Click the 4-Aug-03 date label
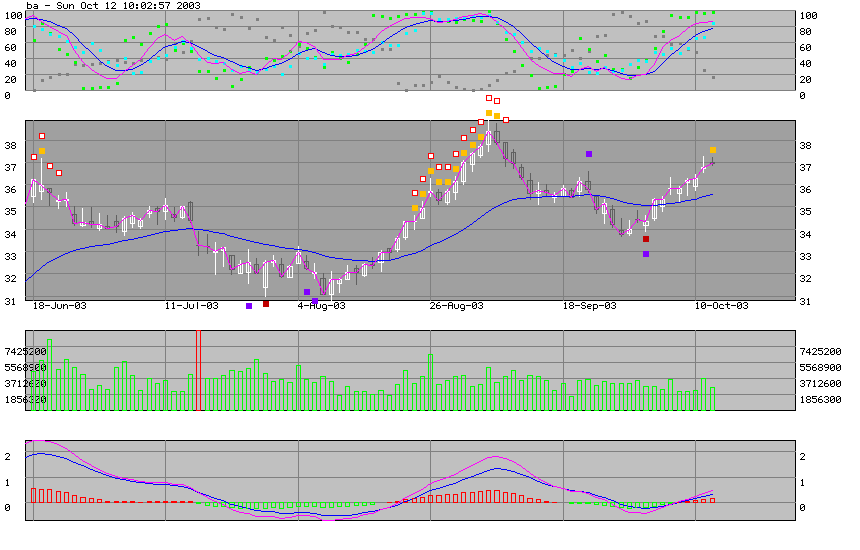The height and width of the screenshot is (550, 860). tap(322, 306)
